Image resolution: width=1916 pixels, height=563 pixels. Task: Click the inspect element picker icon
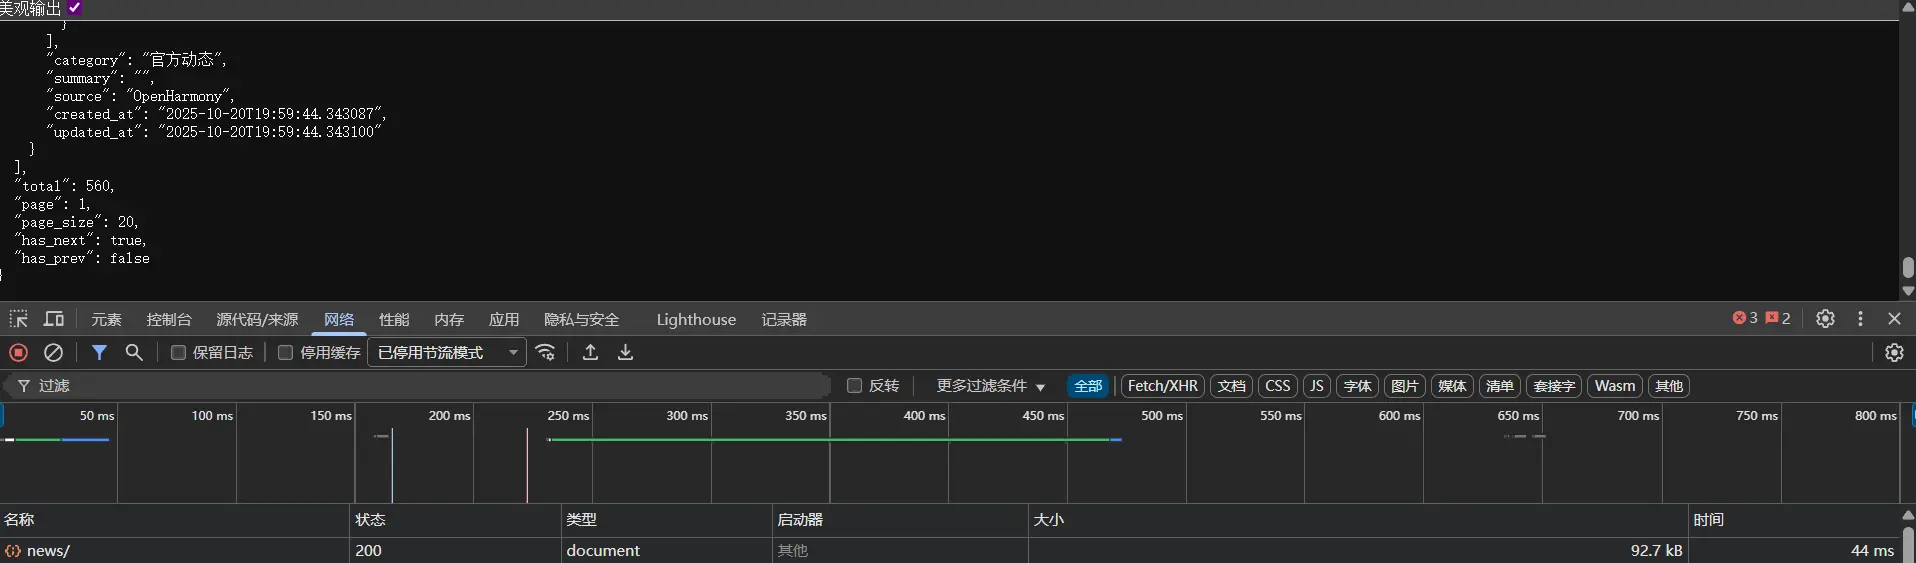pyautogui.click(x=18, y=319)
